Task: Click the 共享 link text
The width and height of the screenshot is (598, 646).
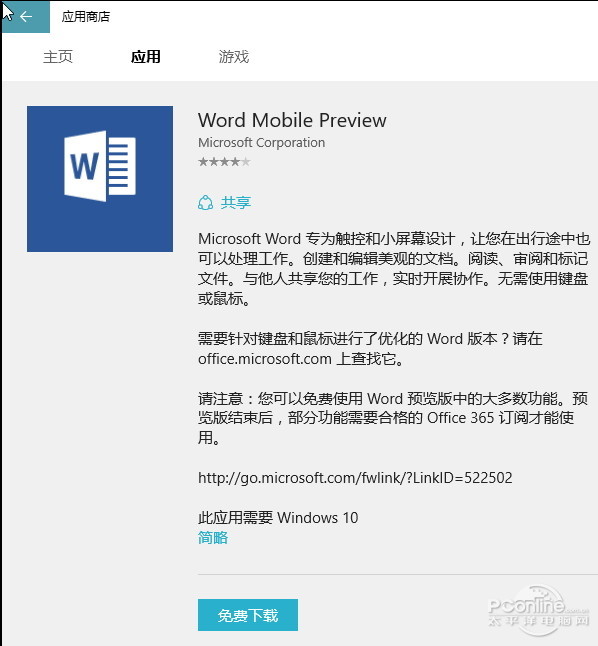Action: tap(236, 203)
